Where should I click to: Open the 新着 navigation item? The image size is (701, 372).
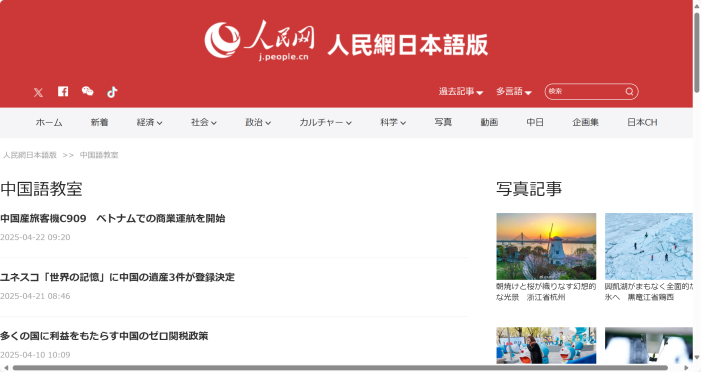tap(99, 123)
